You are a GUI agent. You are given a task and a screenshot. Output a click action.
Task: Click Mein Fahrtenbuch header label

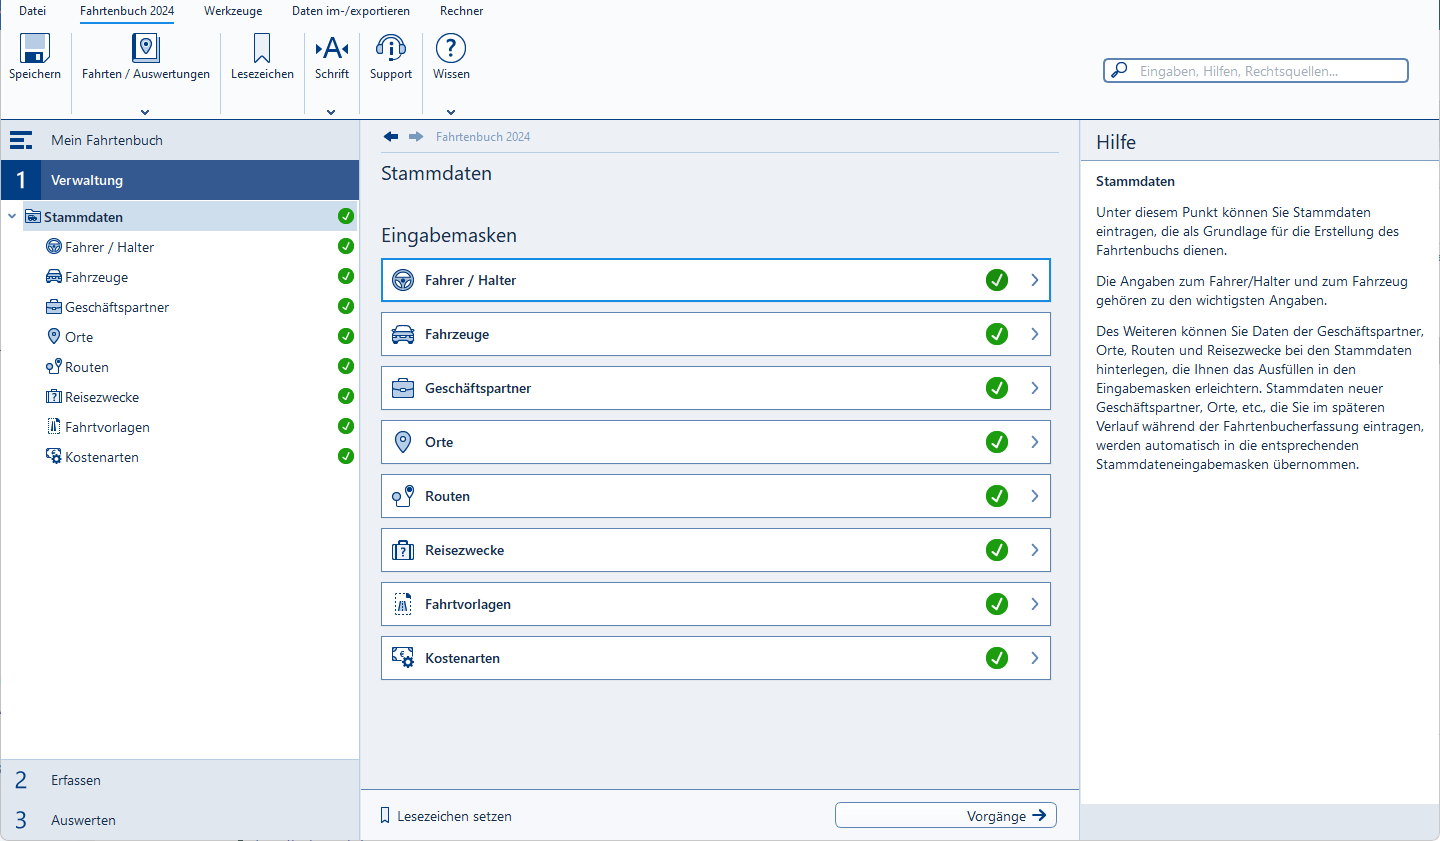(107, 140)
